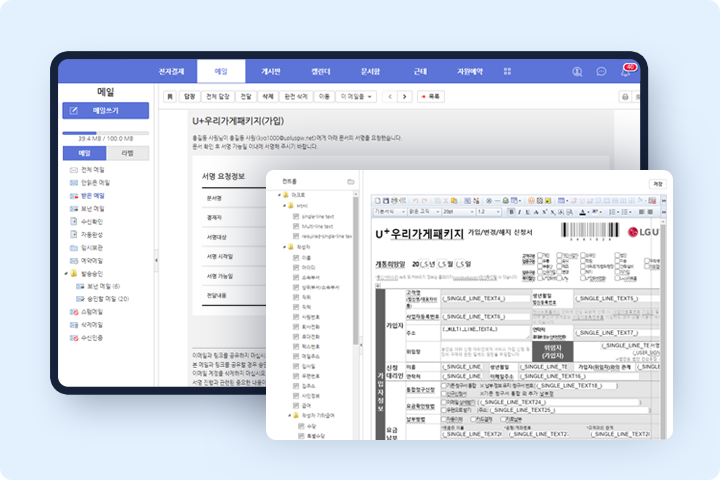720x480 pixels.
Task: Click the 메일쓰기 compose button
Action: [106, 111]
